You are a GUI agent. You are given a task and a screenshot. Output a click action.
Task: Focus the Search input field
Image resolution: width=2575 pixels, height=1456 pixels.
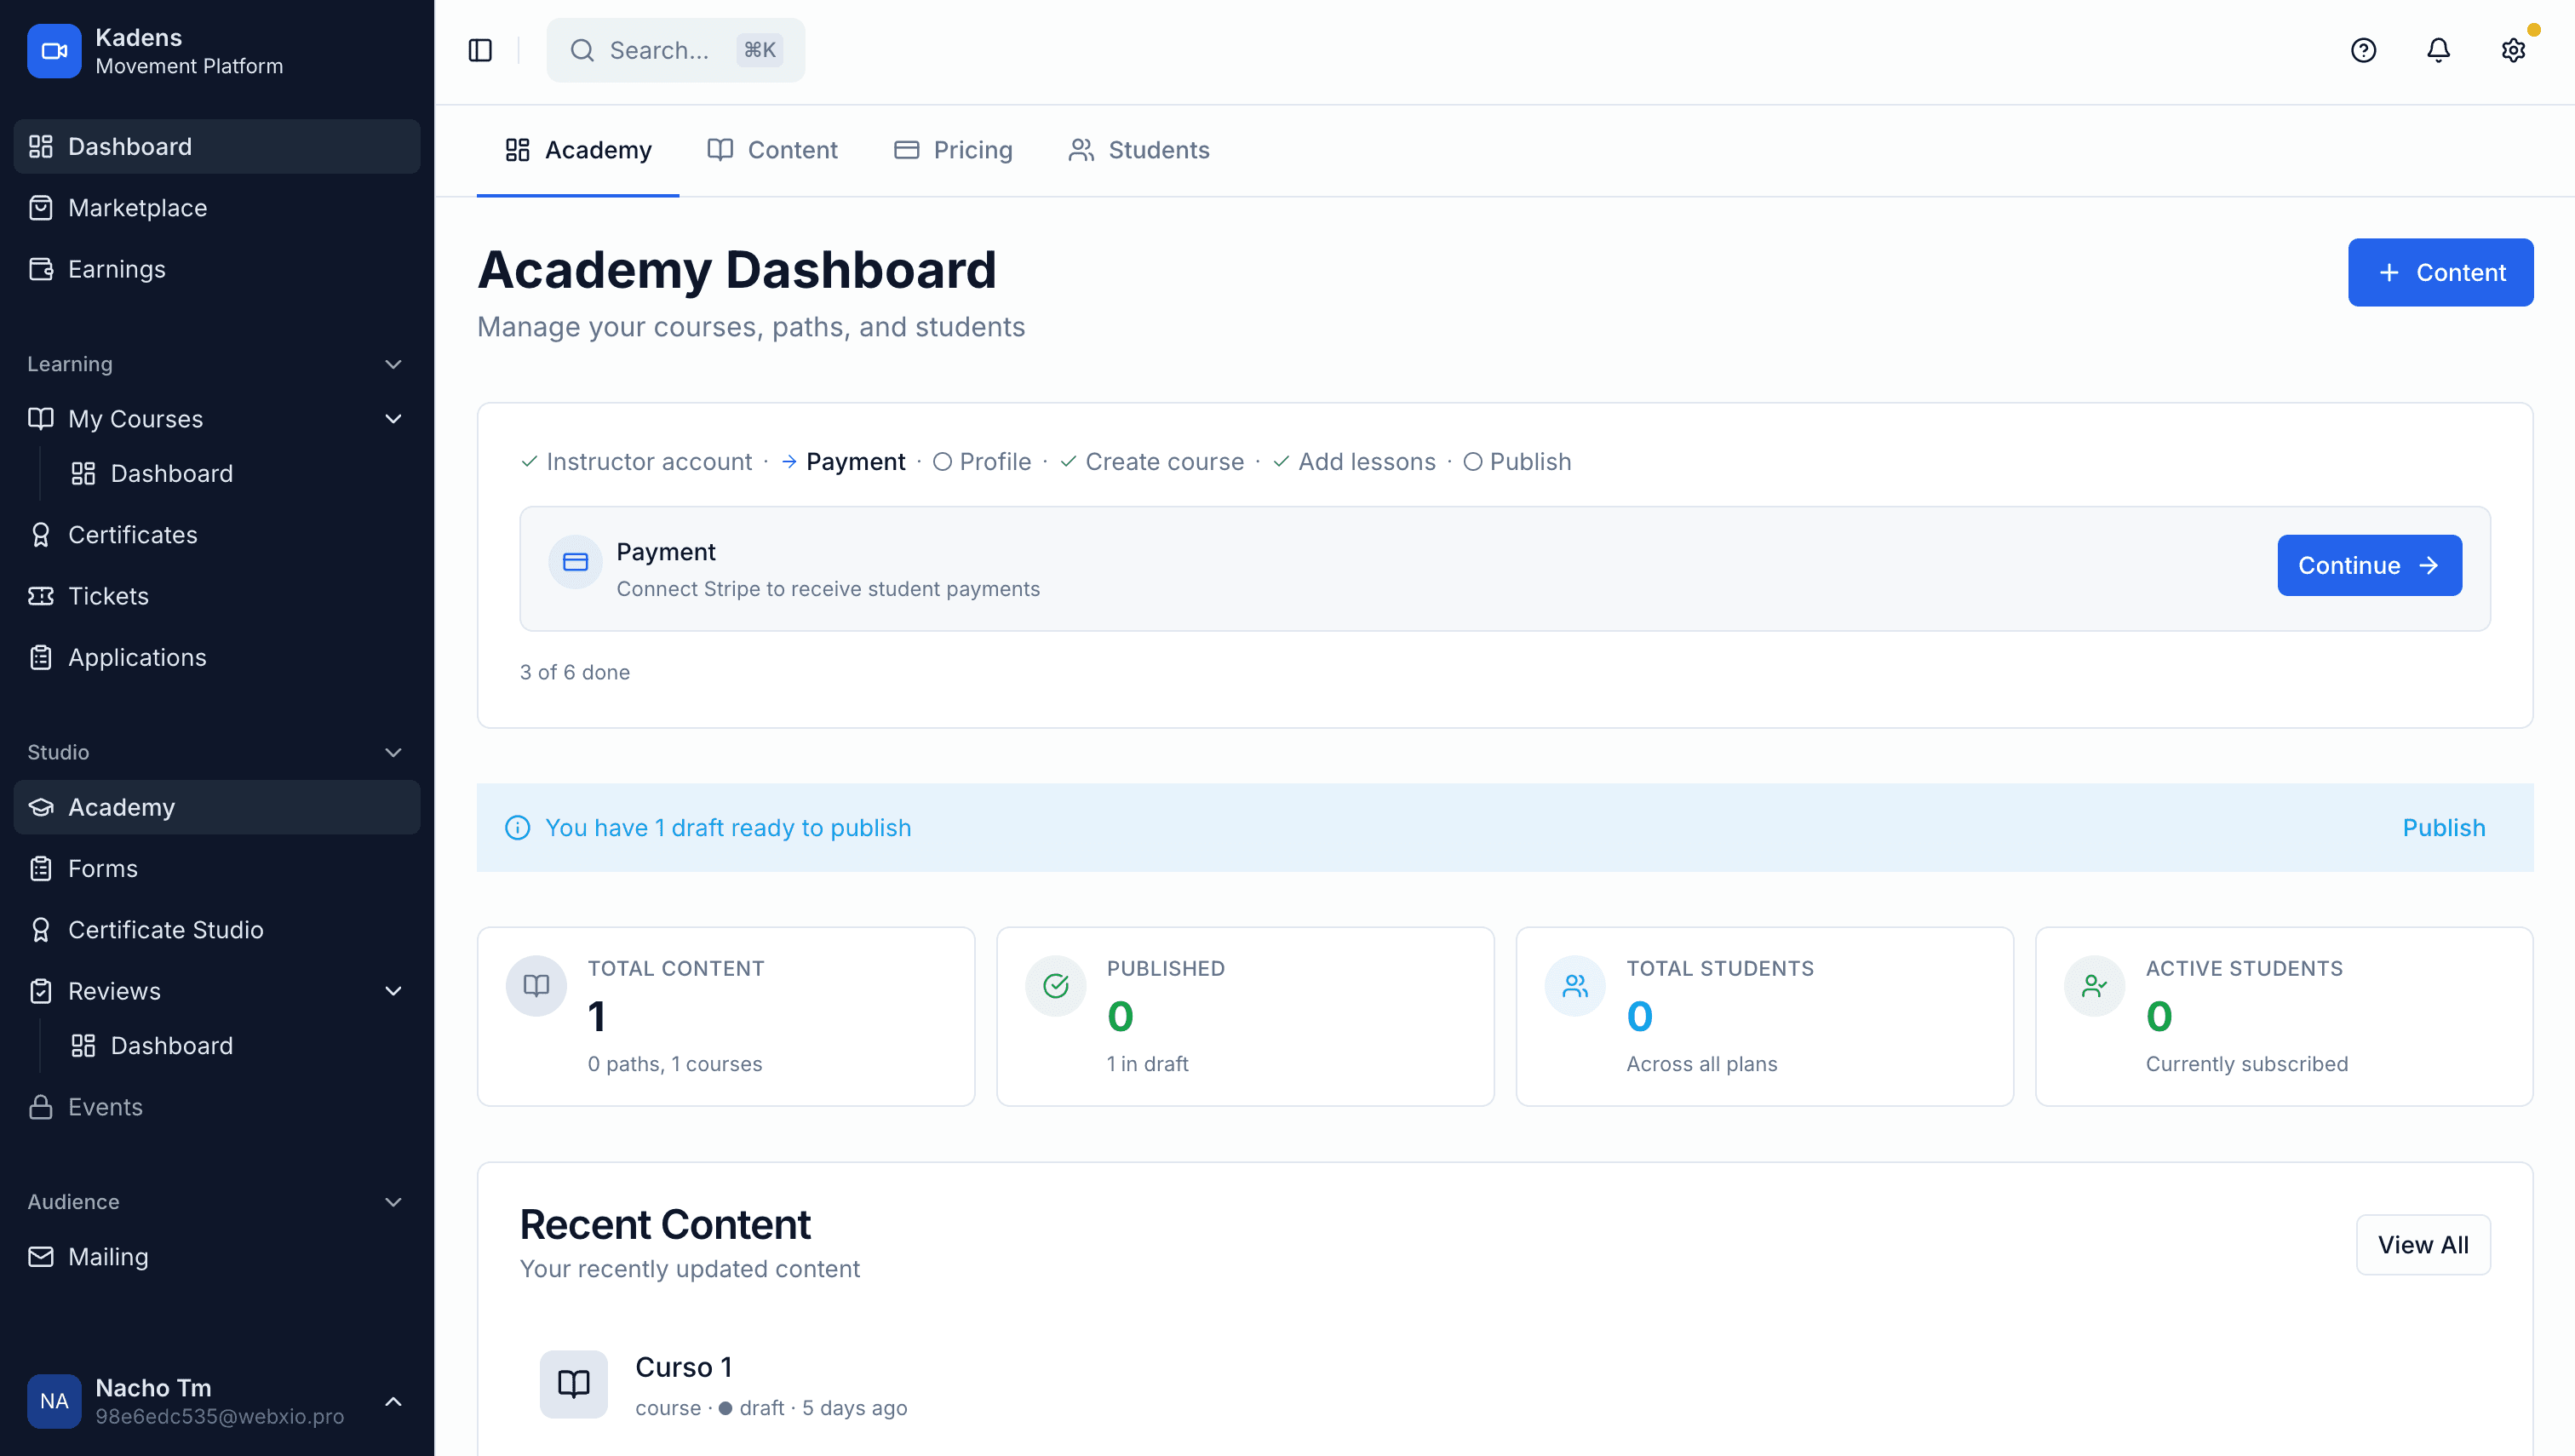[660, 50]
